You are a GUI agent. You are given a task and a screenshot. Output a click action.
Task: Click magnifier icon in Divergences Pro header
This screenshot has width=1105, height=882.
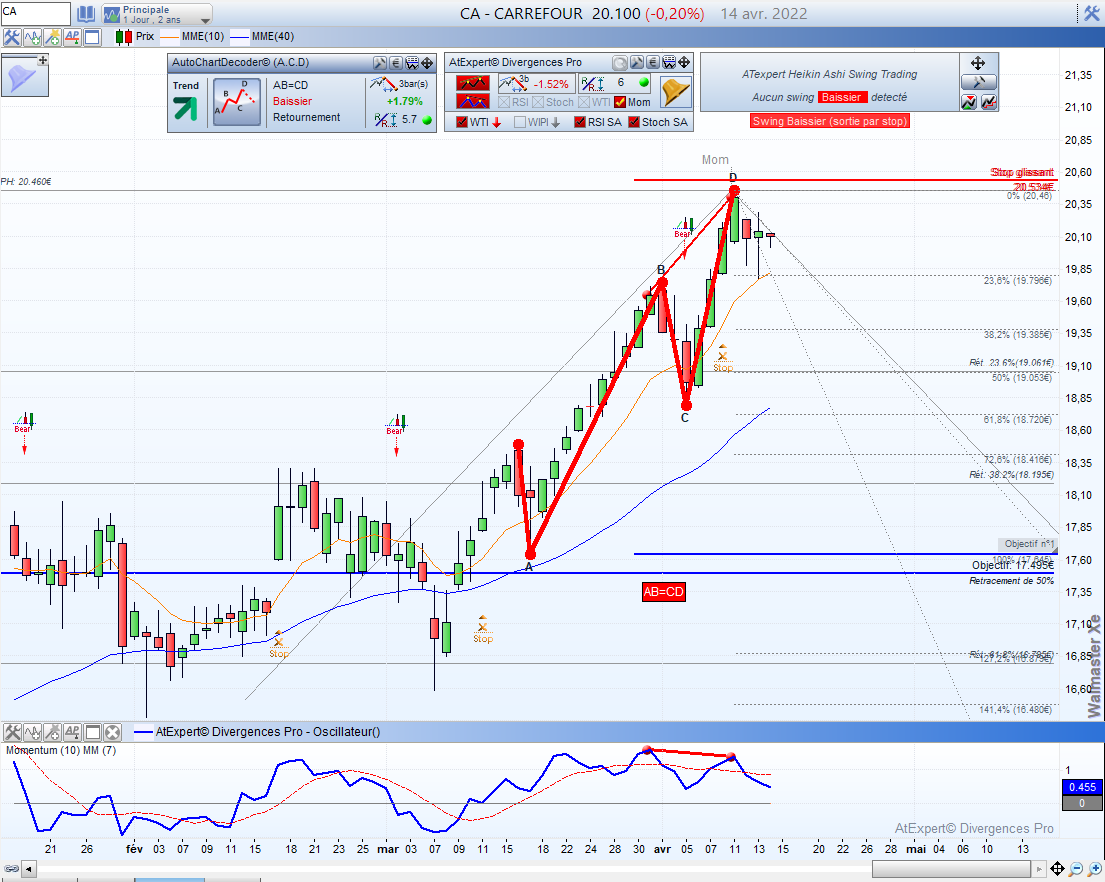tap(619, 63)
